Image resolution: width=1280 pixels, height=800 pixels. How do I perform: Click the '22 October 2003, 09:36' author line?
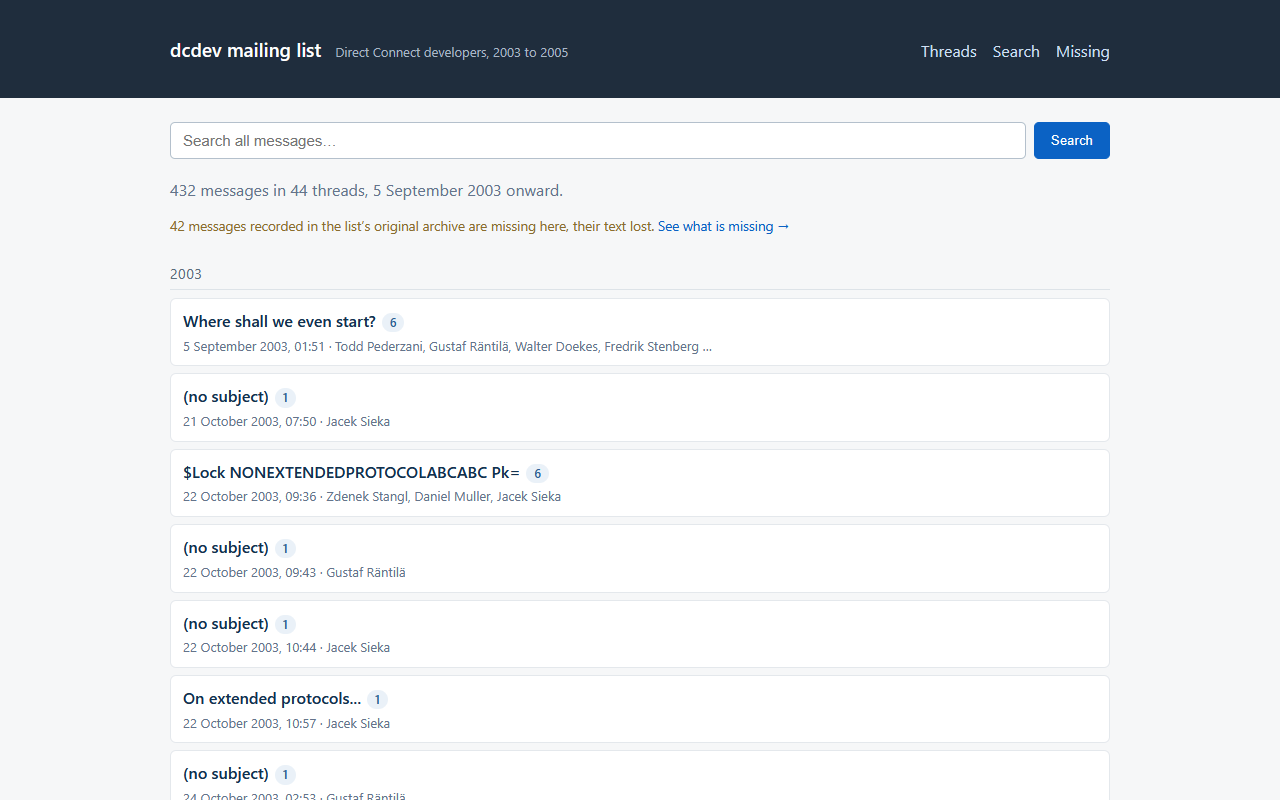tap(372, 497)
